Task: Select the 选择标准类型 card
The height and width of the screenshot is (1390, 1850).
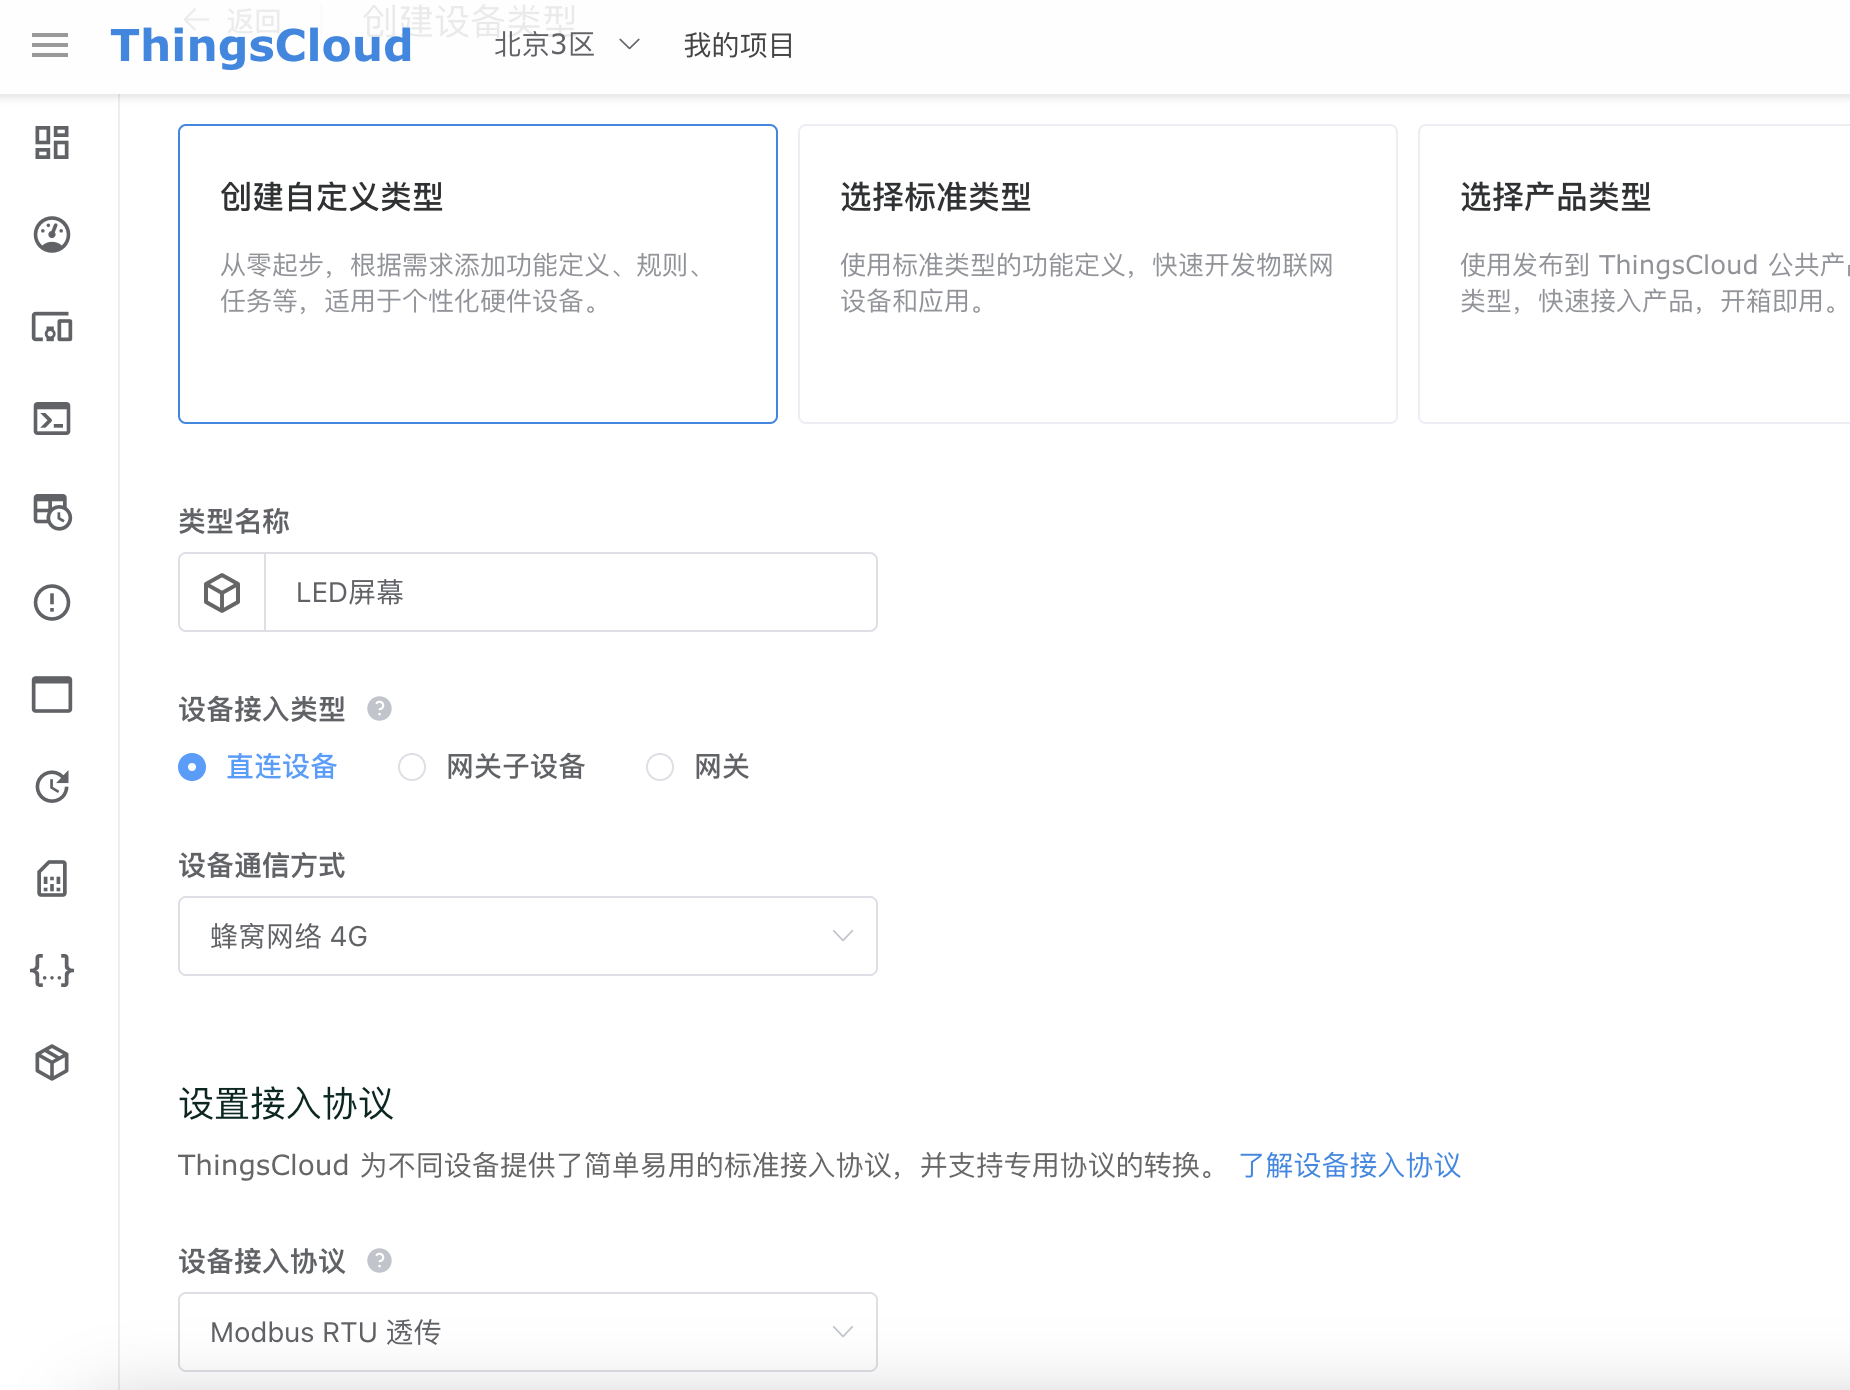Action: point(1098,274)
